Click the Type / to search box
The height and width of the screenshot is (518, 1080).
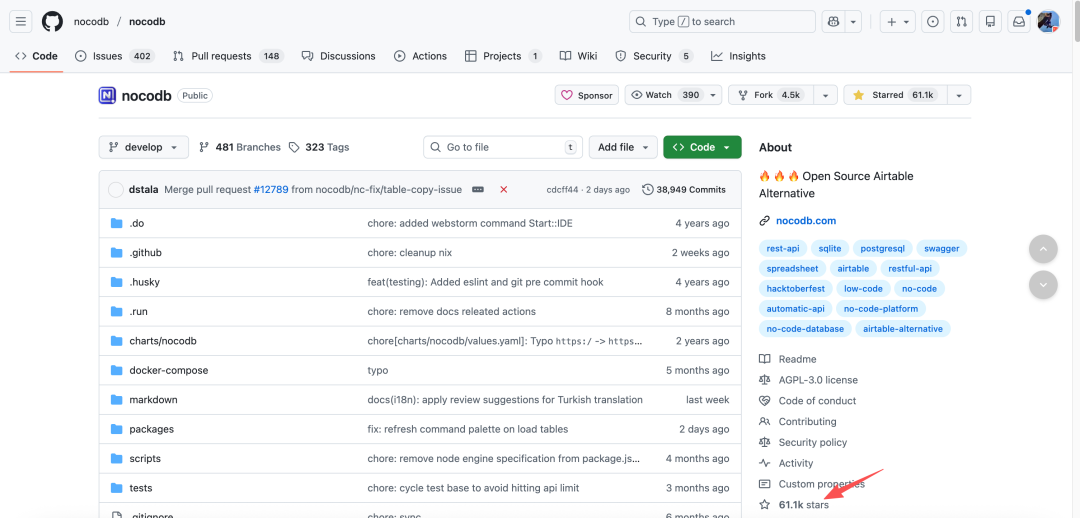722,21
